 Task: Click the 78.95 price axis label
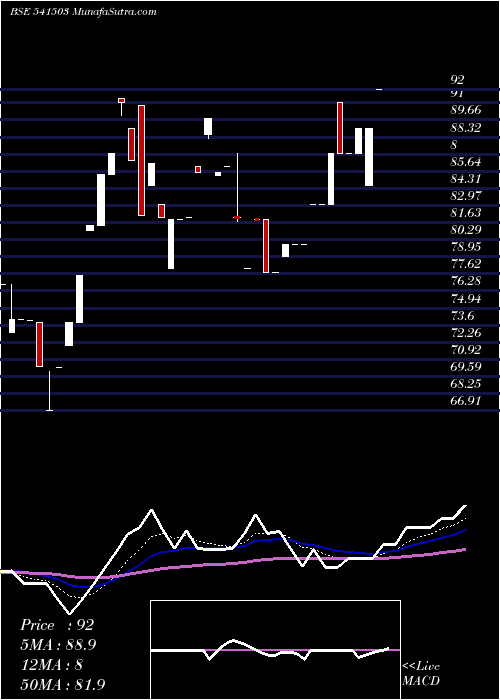coord(466,247)
